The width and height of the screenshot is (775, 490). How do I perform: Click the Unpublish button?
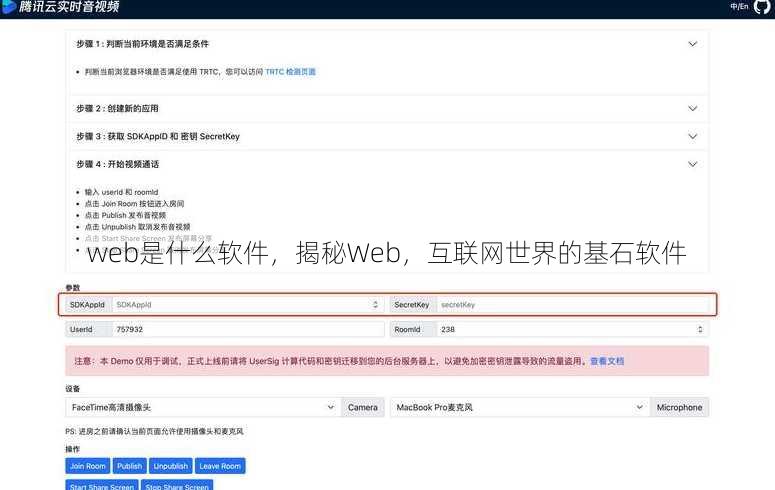pos(171,466)
